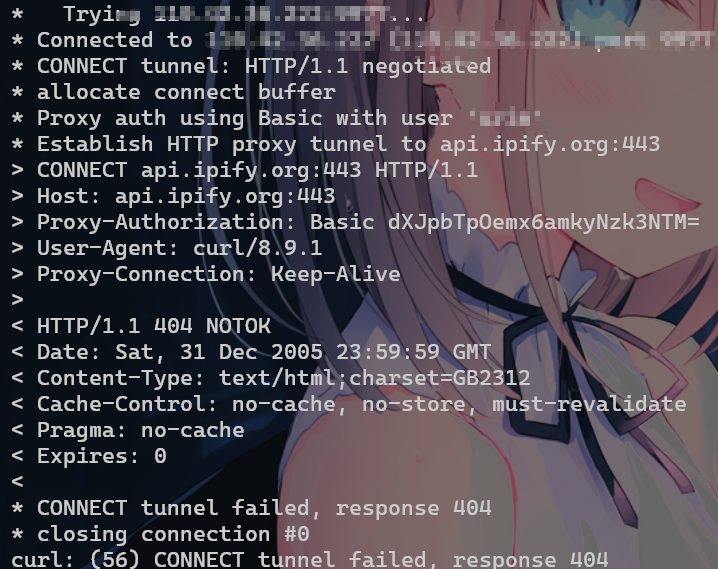The image size is (718, 569).
Task: Click the 'CONNECT tunnel: HTTP/1.1 negotiated' line
Action: click(x=251, y=66)
